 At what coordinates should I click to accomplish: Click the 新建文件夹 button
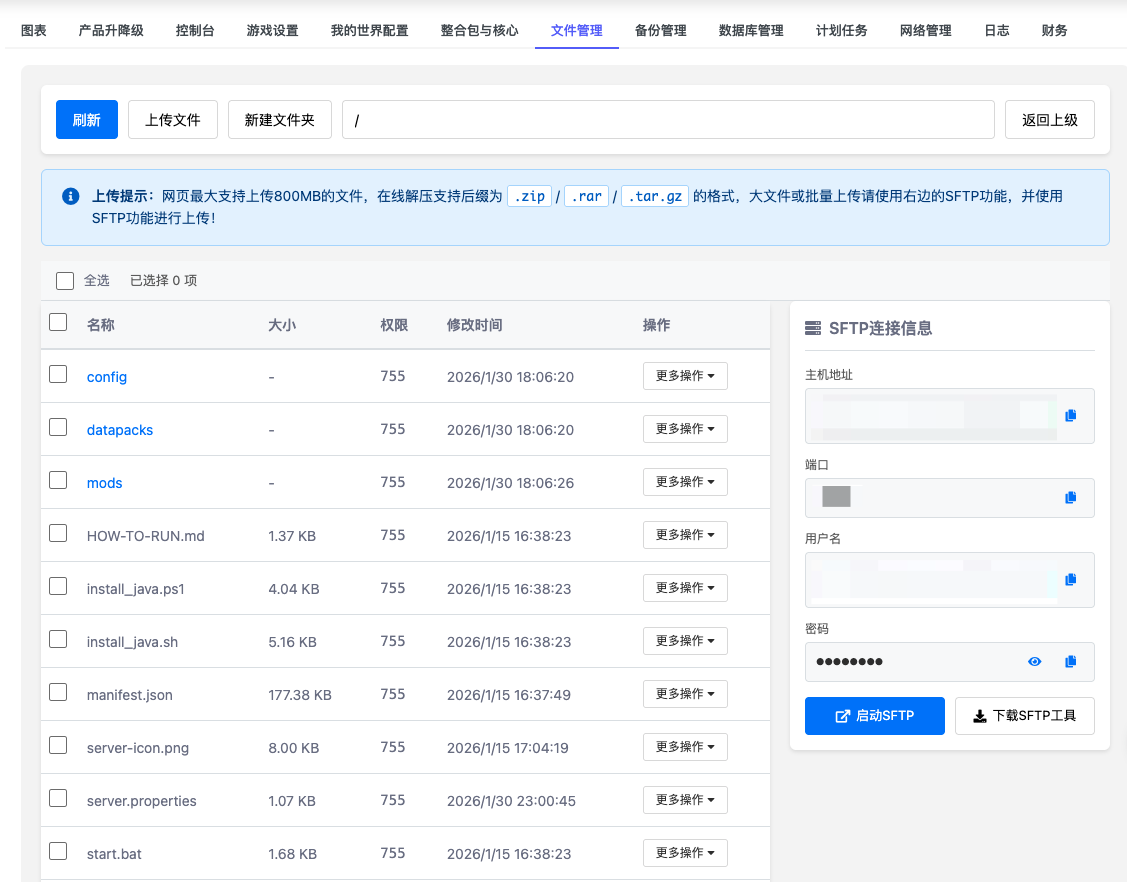[x=280, y=119]
